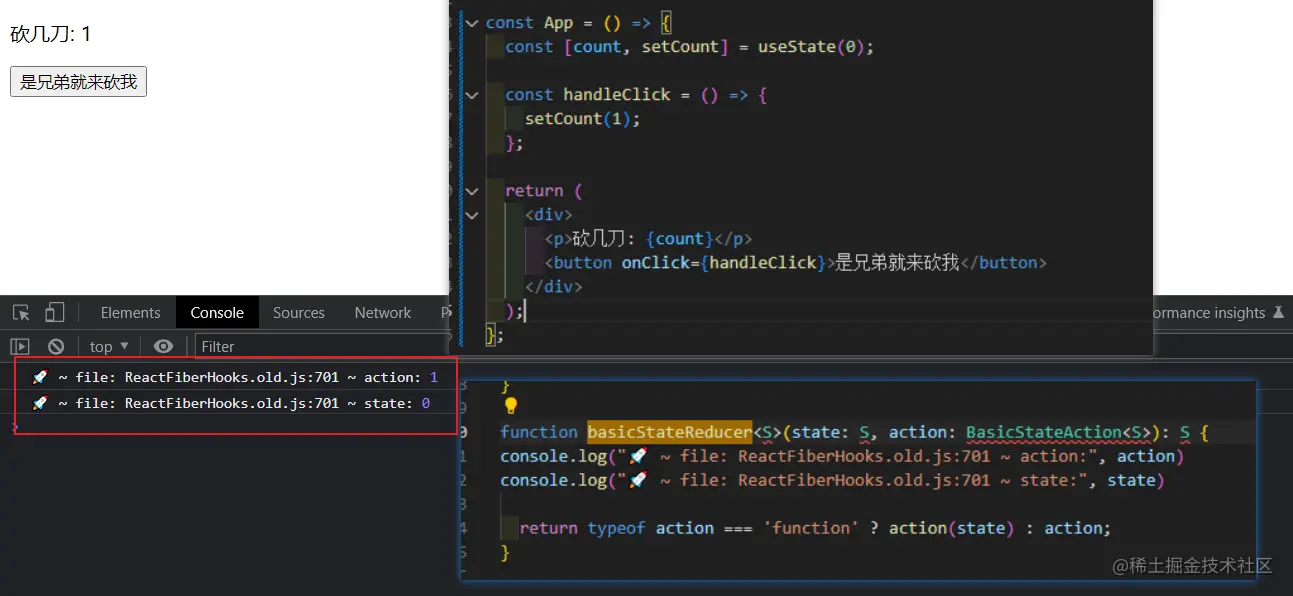Click the 'function' string literal
The width and height of the screenshot is (1293, 596).
[811, 528]
